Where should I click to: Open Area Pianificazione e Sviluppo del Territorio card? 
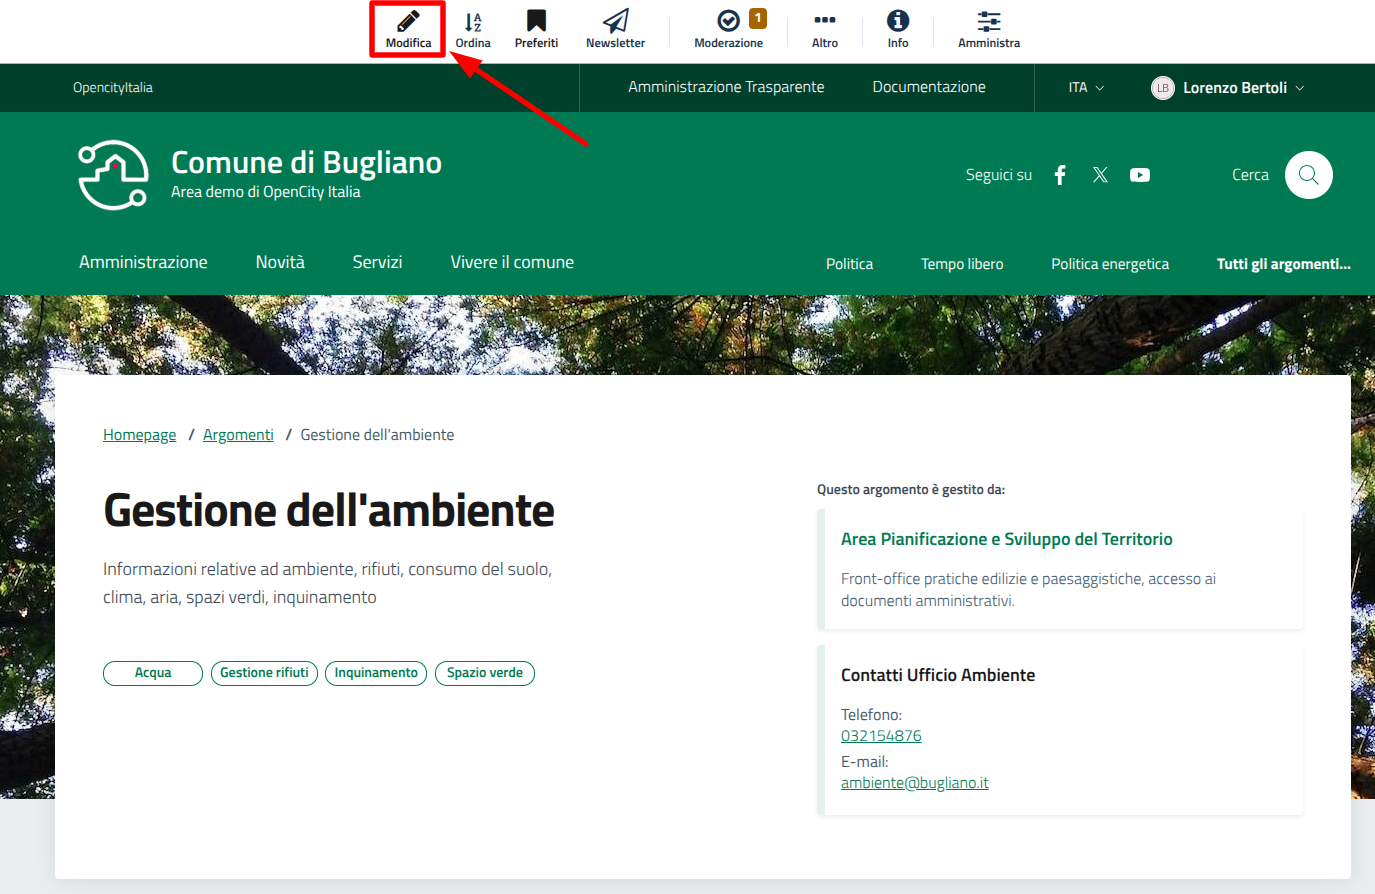coord(1006,539)
